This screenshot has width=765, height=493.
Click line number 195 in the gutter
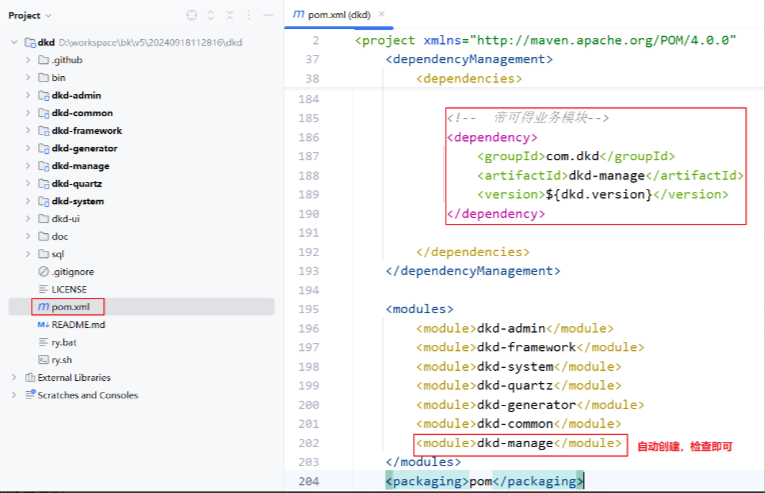(309, 309)
